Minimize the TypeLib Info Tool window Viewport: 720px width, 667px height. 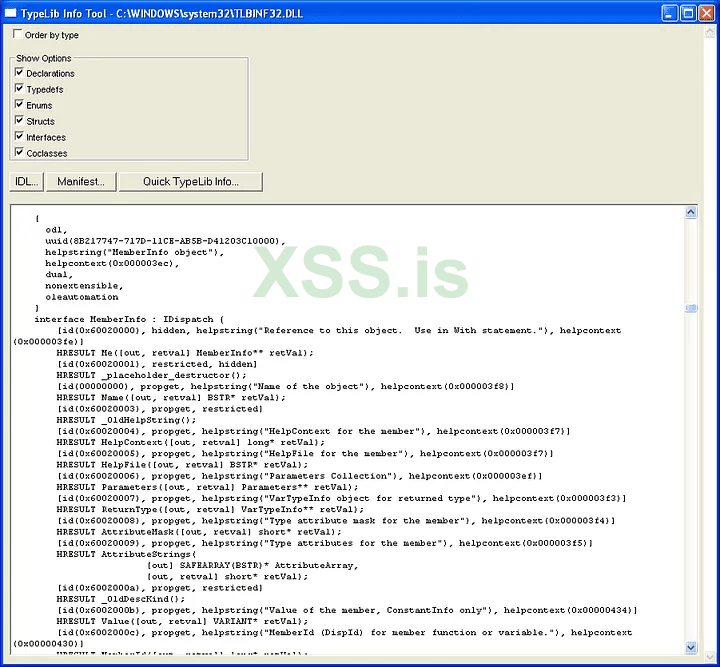point(669,13)
